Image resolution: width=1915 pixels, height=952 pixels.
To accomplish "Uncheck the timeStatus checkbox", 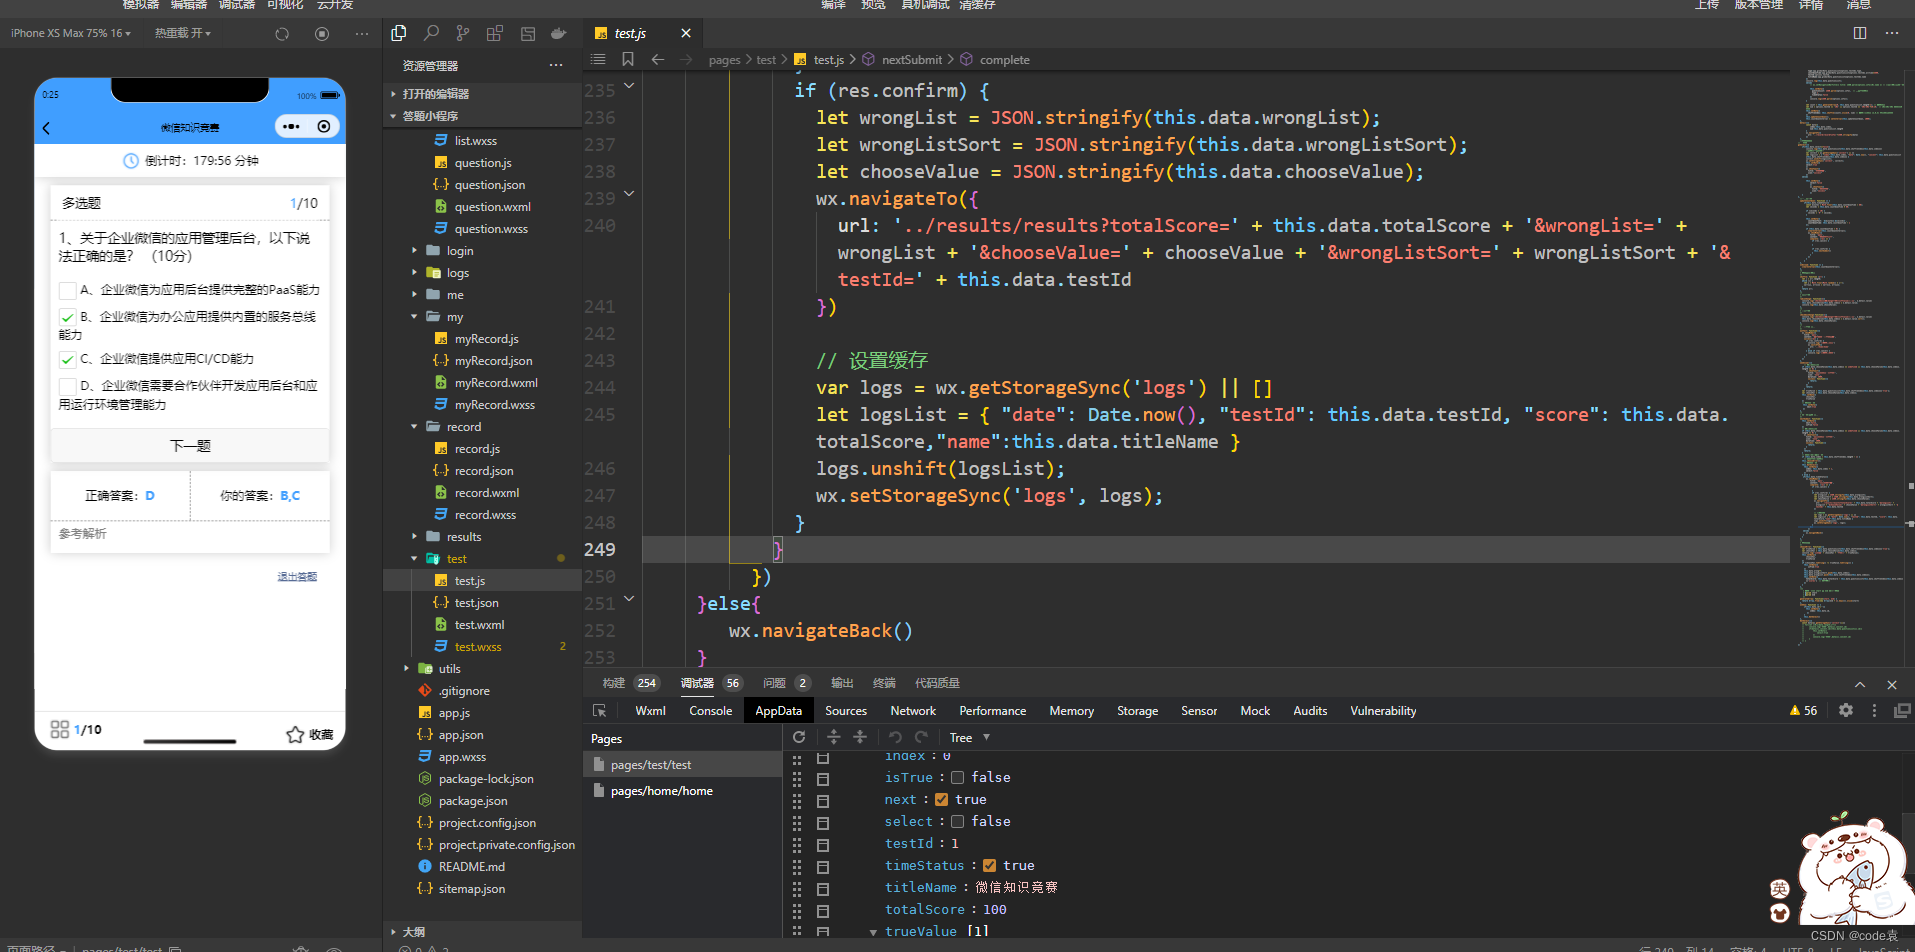I will point(989,865).
